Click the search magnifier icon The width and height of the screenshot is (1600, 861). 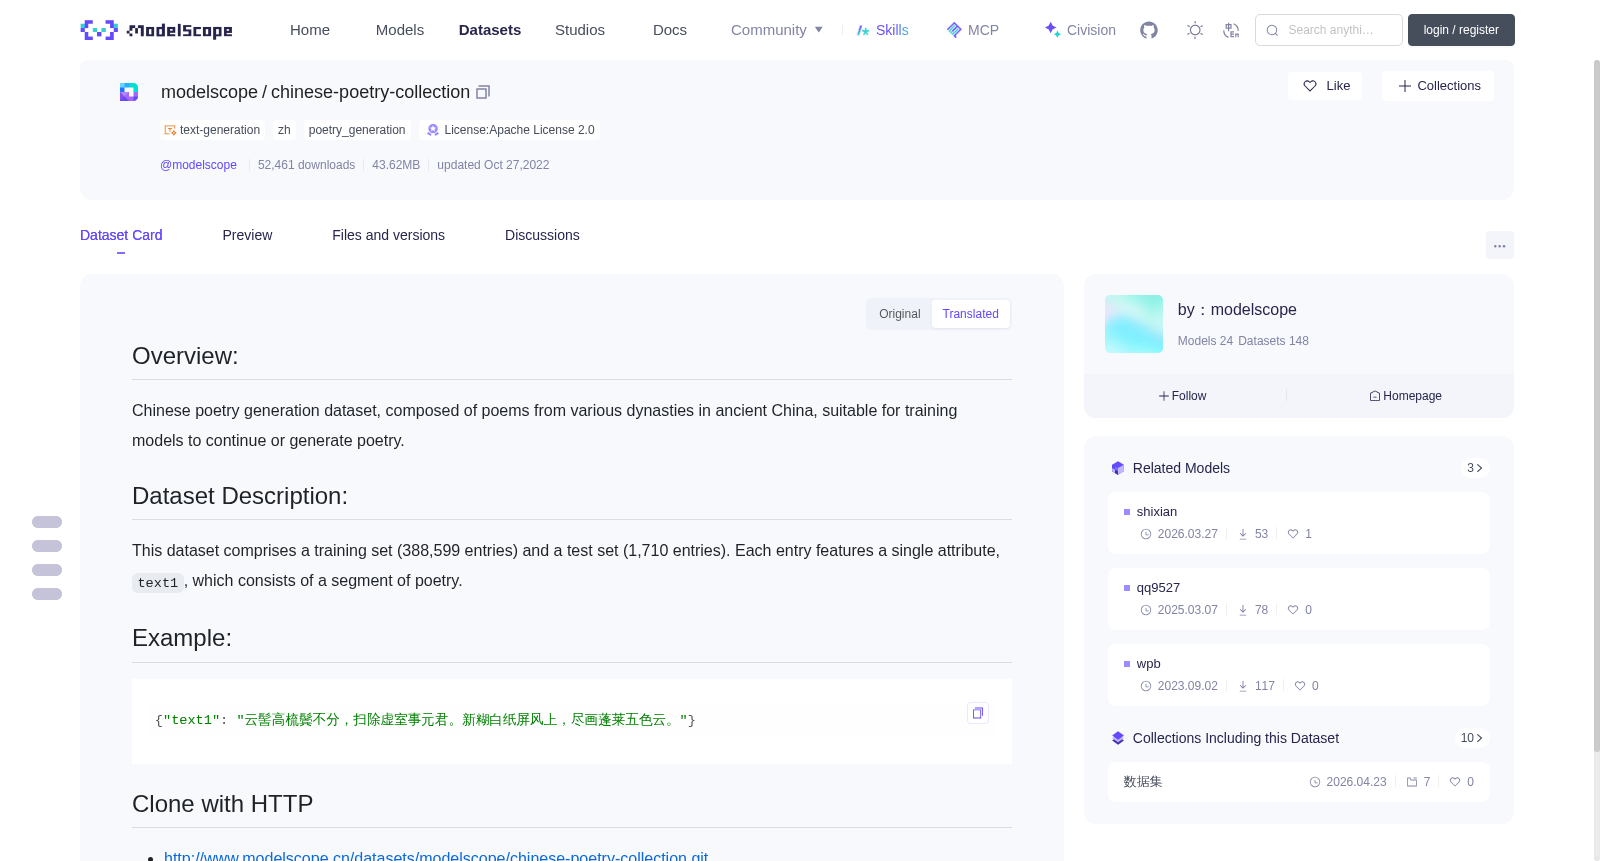click(x=1272, y=30)
